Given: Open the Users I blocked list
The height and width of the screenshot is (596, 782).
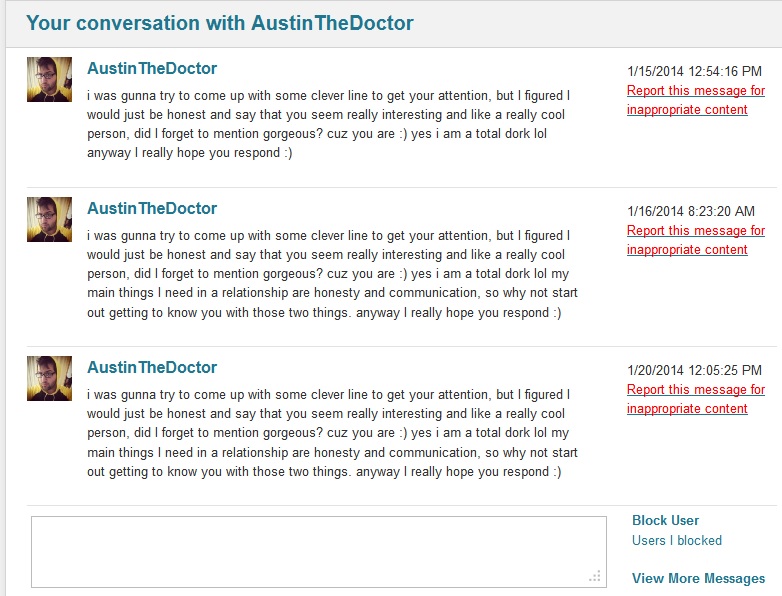Looking at the screenshot, I should [677, 541].
